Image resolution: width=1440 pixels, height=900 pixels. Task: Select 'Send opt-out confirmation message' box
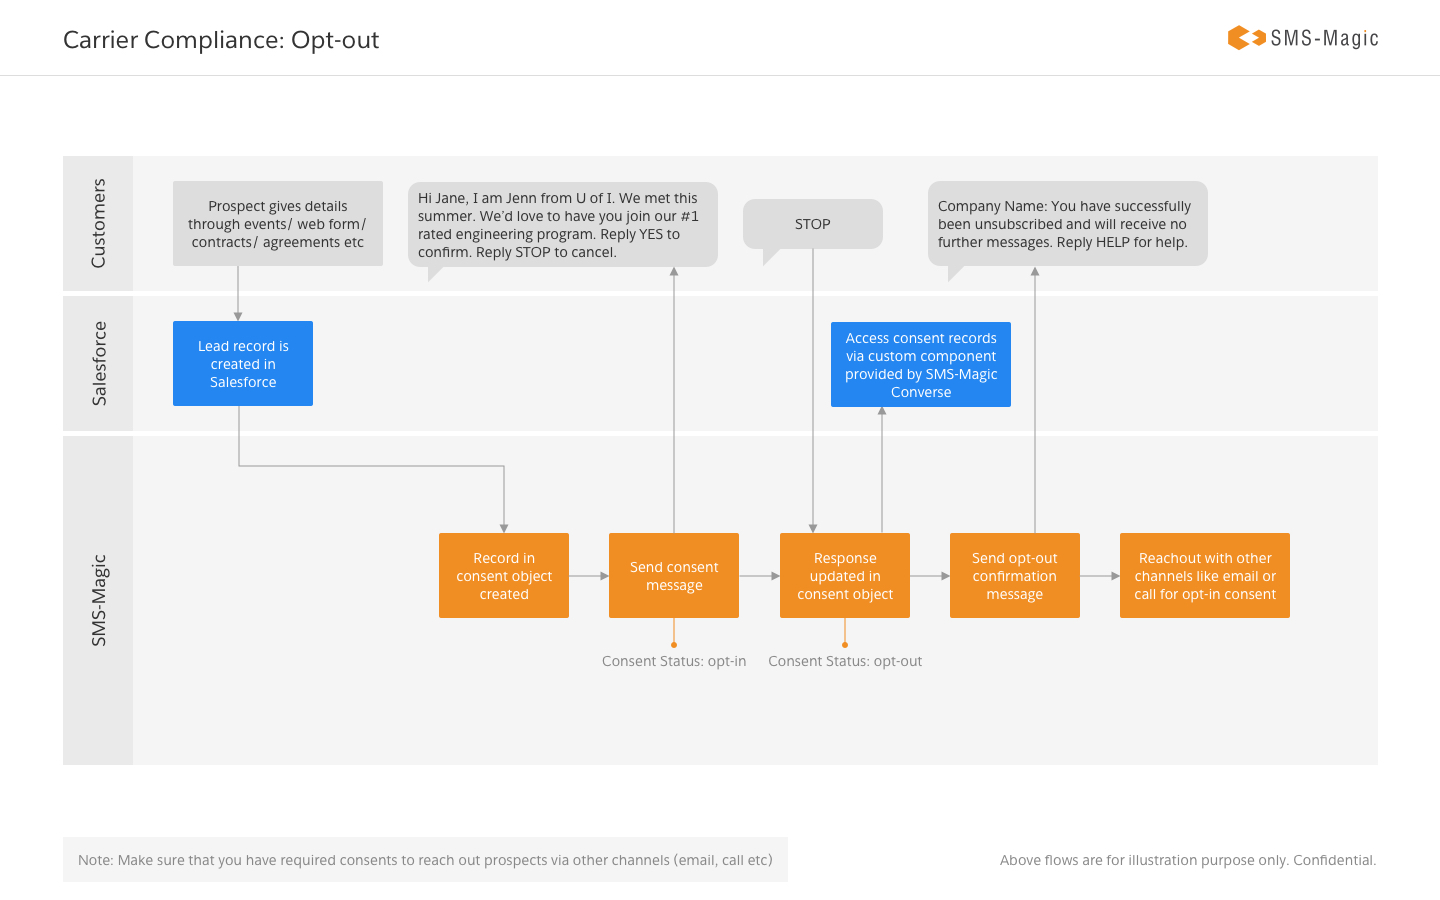click(1015, 576)
